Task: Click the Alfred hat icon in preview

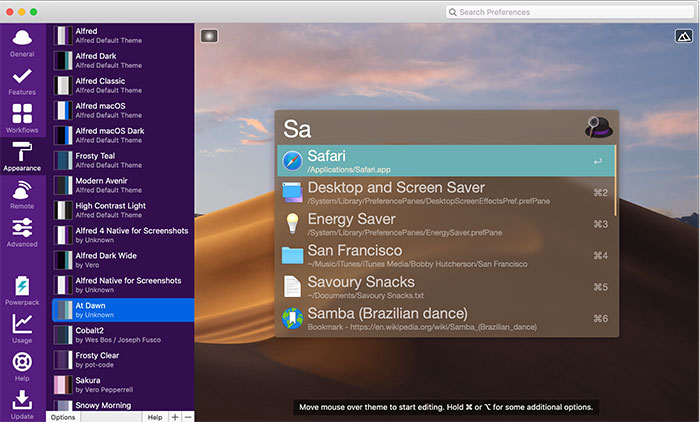Action: coord(597,128)
